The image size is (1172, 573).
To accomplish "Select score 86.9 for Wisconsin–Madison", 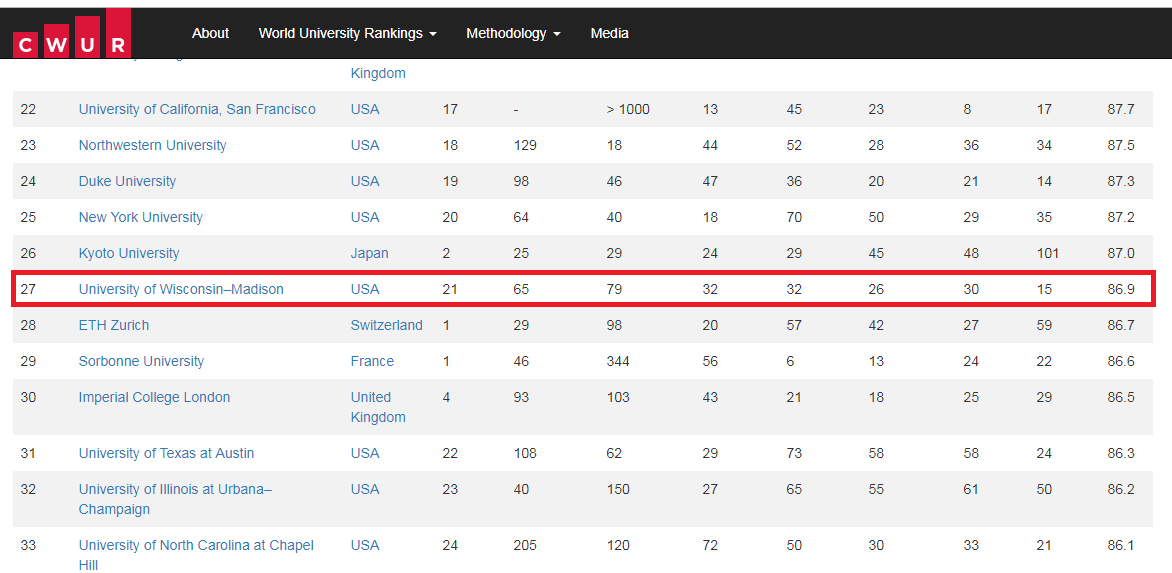I will (x=1120, y=288).
